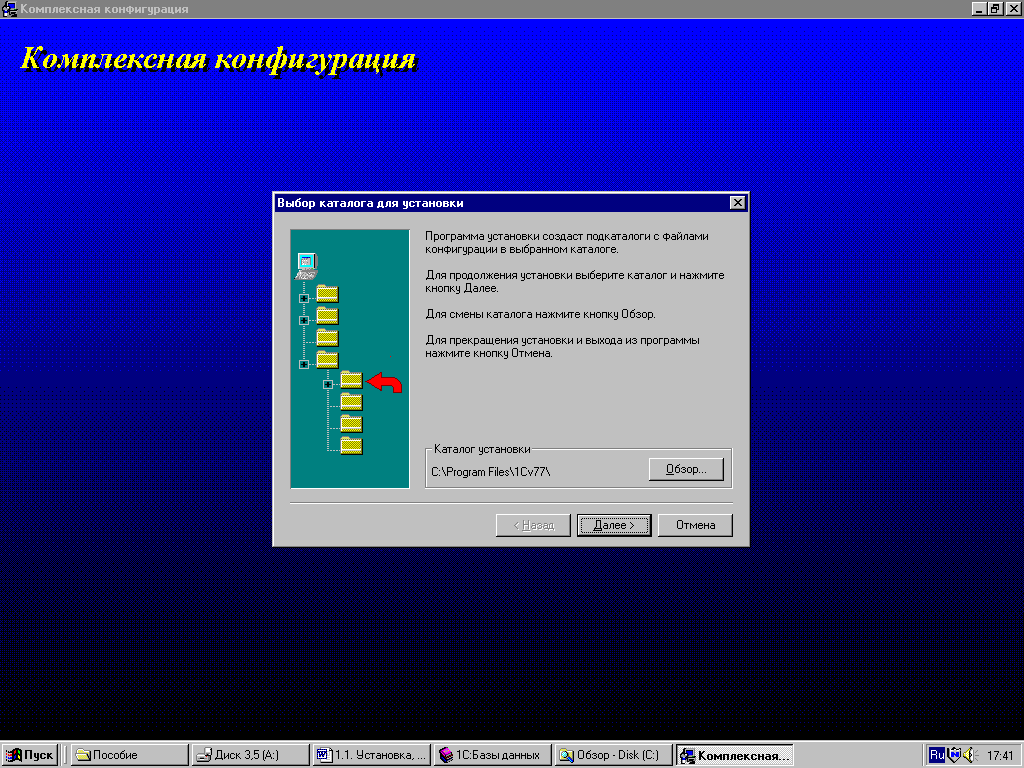
Task: Click Комплексная... taskbar button
Action: (734, 755)
